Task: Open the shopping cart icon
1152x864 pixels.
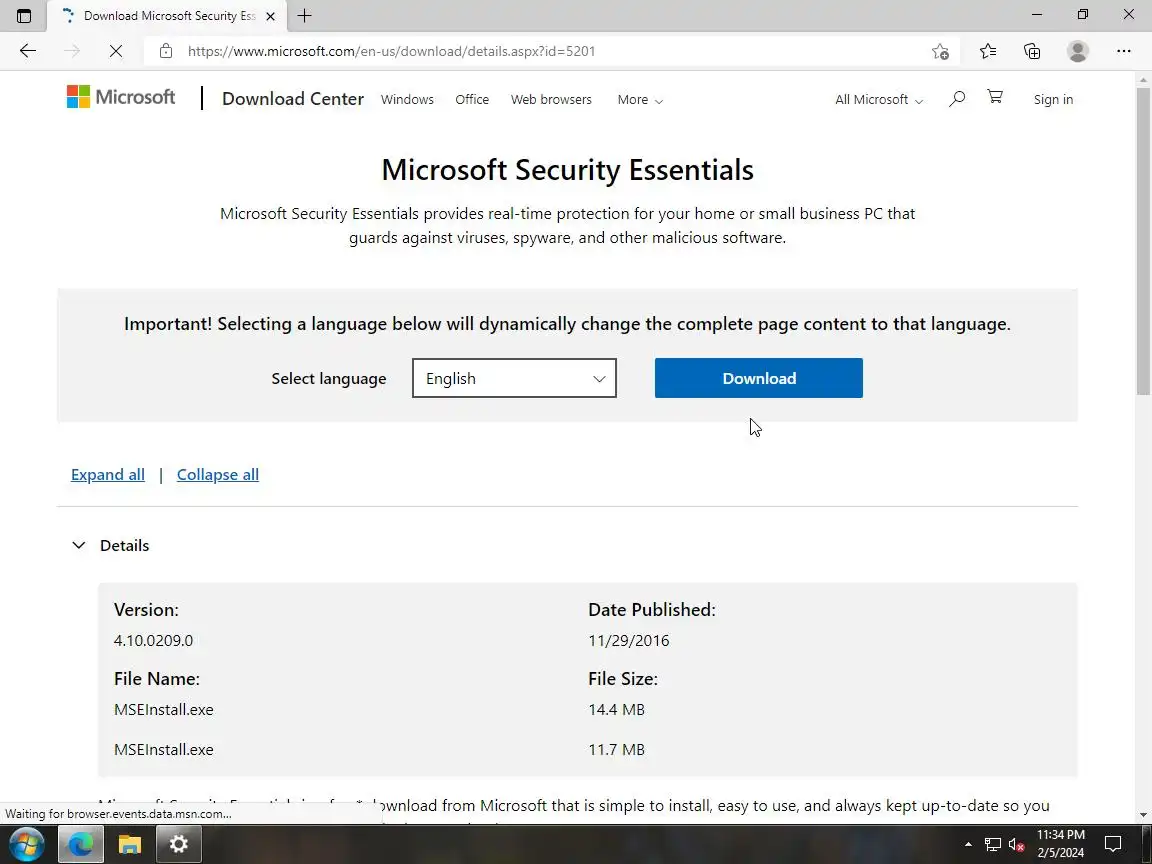Action: (x=994, y=97)
